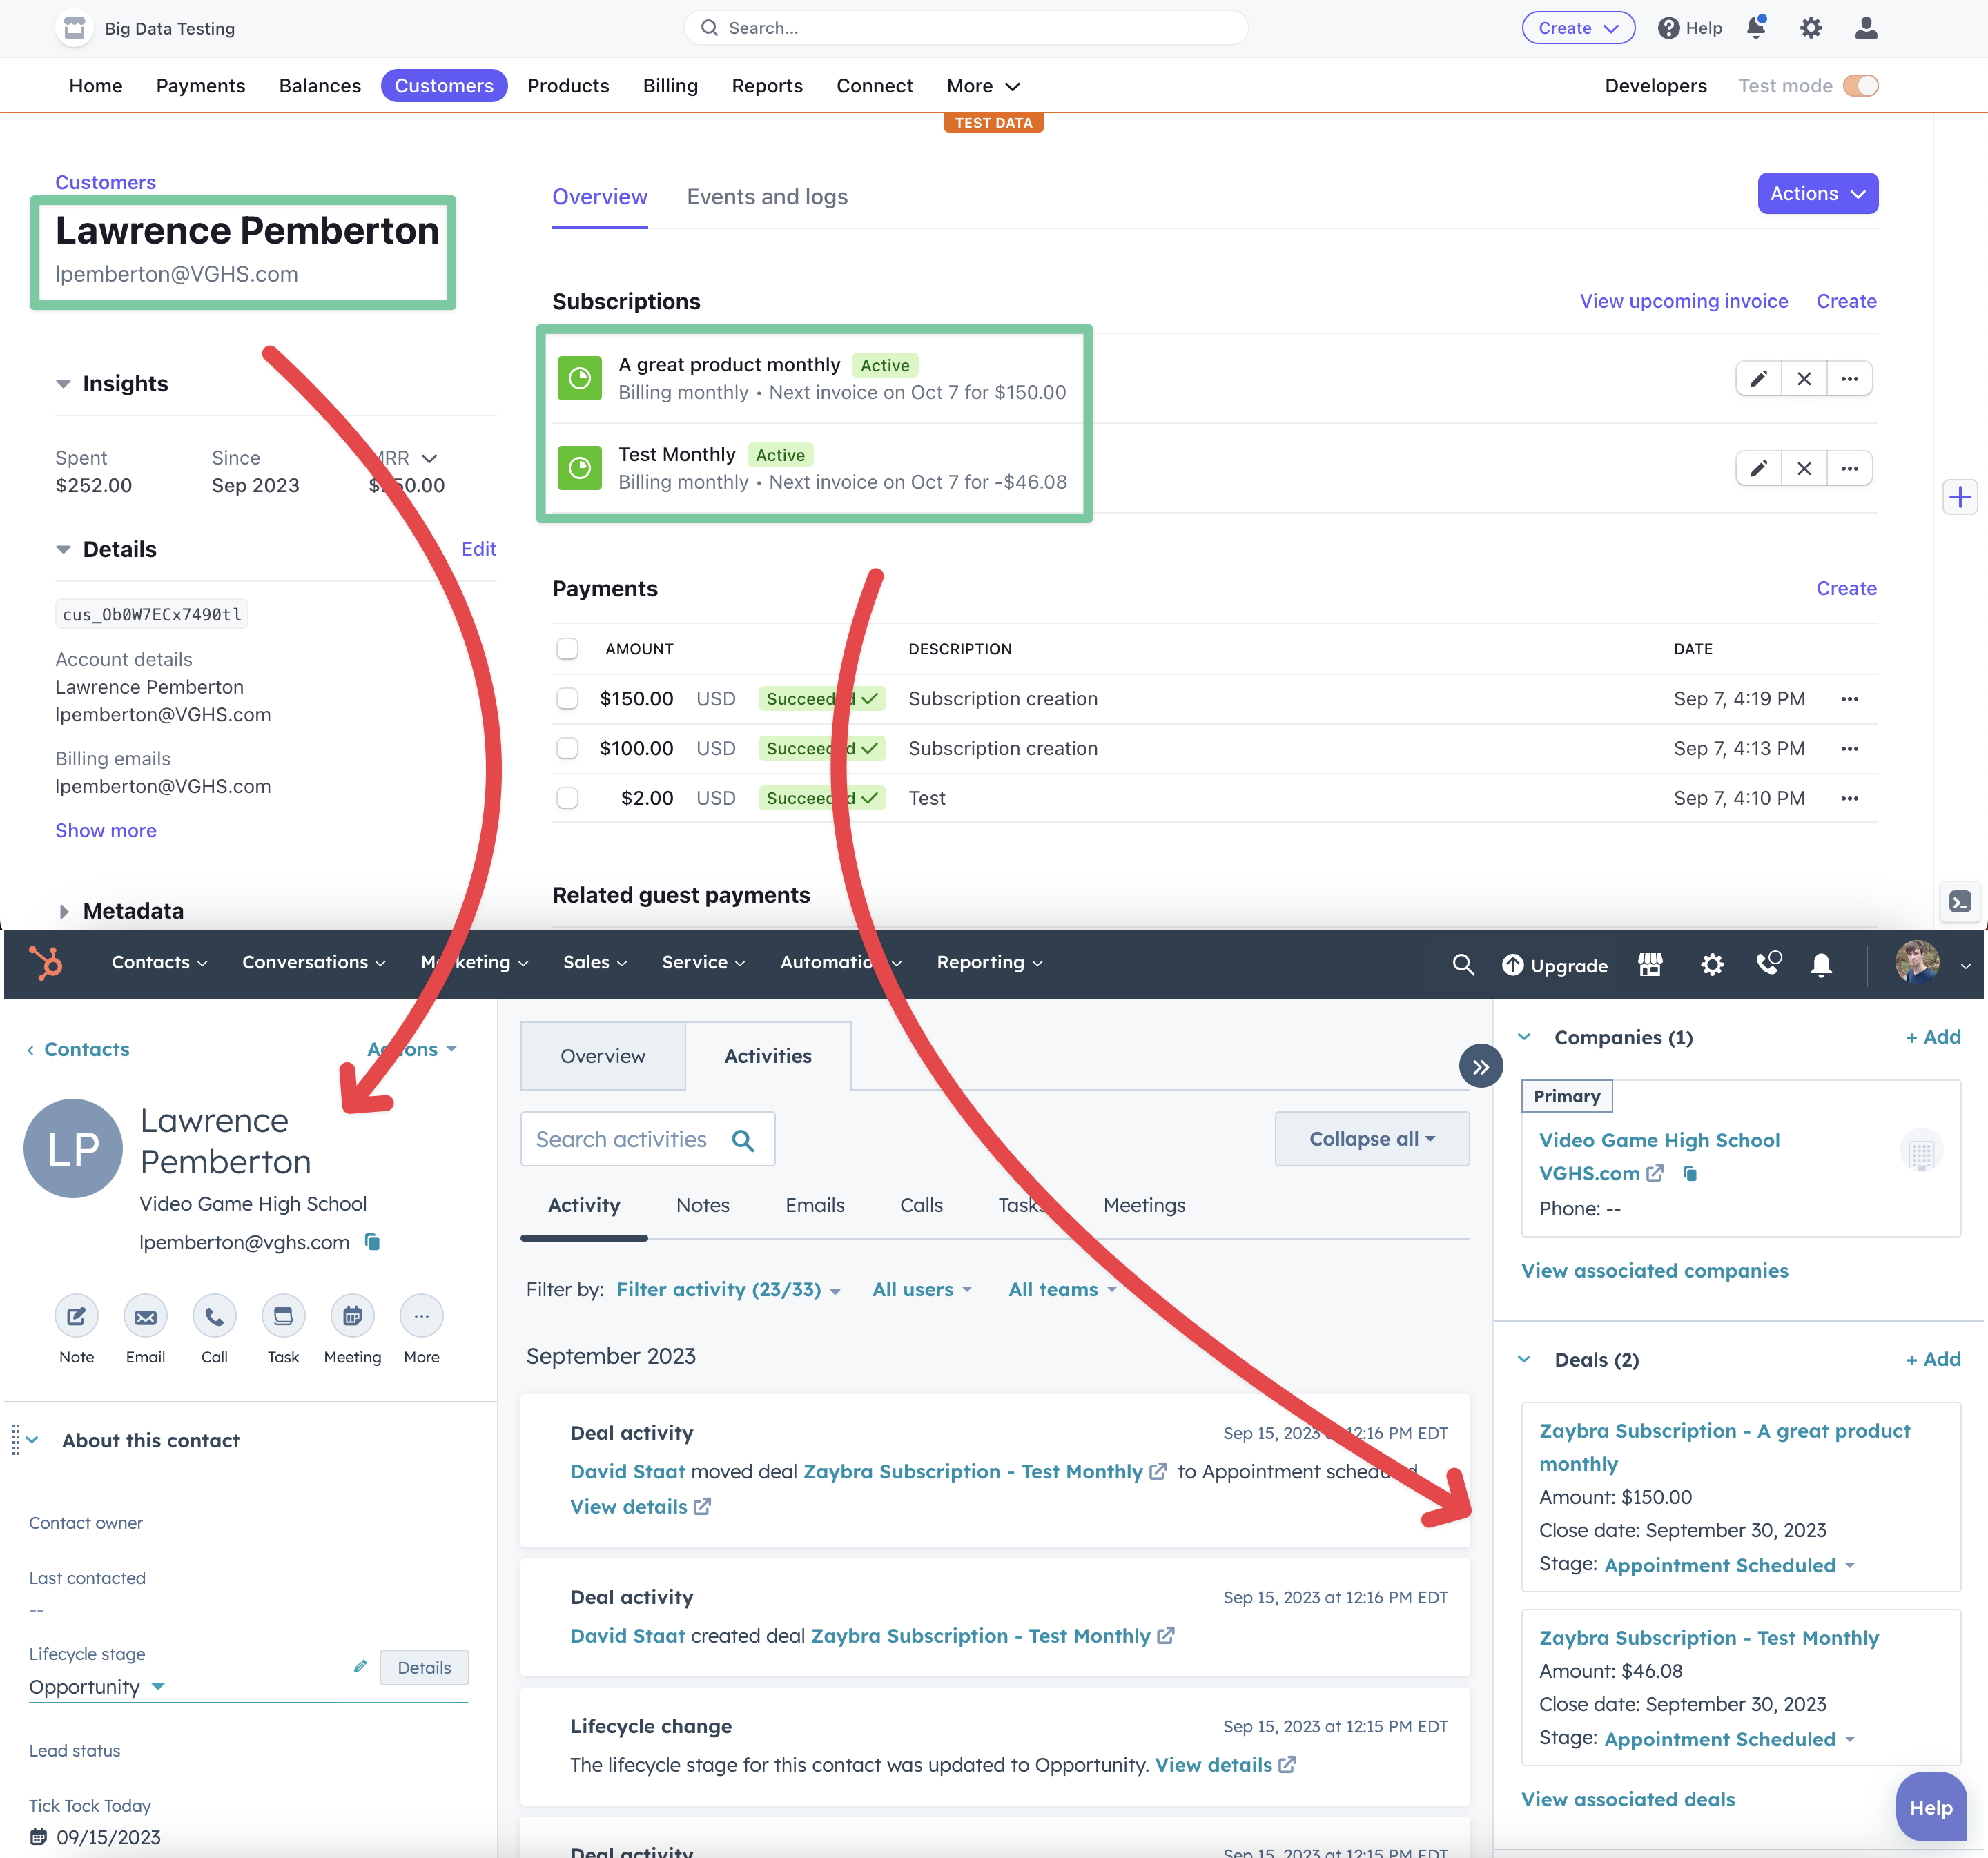Expand the Metadata section

pyautogui.click(x=63, y=911)
